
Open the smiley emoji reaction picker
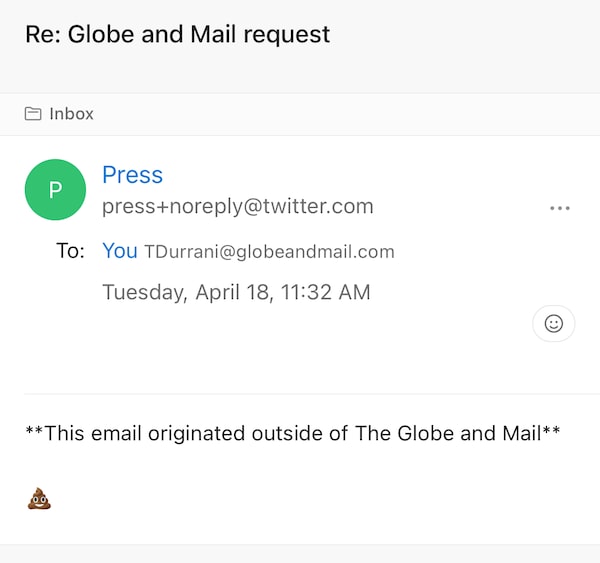point(553,323)
